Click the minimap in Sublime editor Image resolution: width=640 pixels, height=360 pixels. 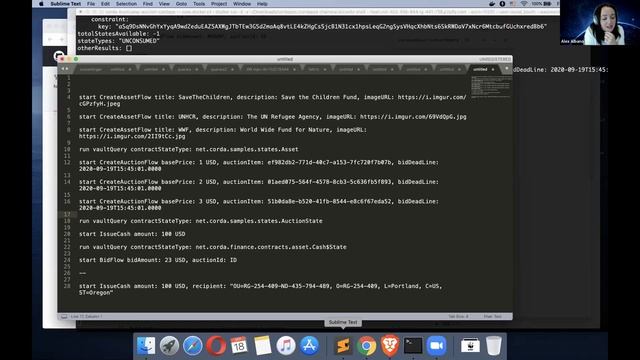click(491, 87)
